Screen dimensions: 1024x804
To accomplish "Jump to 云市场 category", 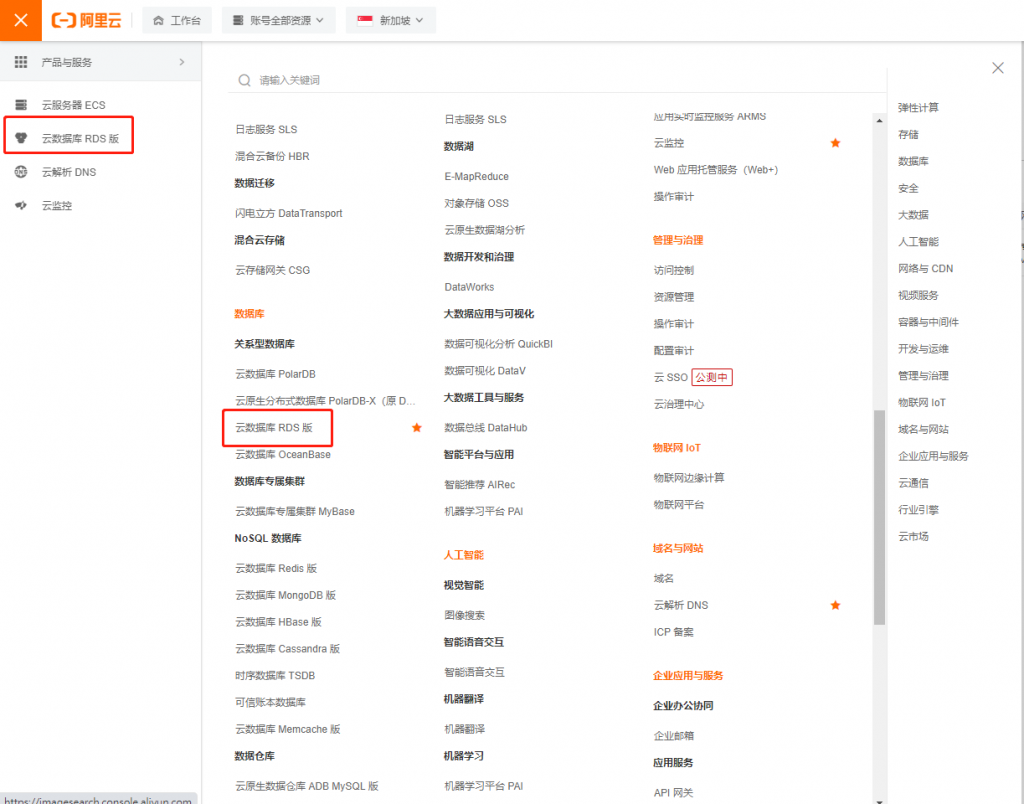I will (913, 536).
